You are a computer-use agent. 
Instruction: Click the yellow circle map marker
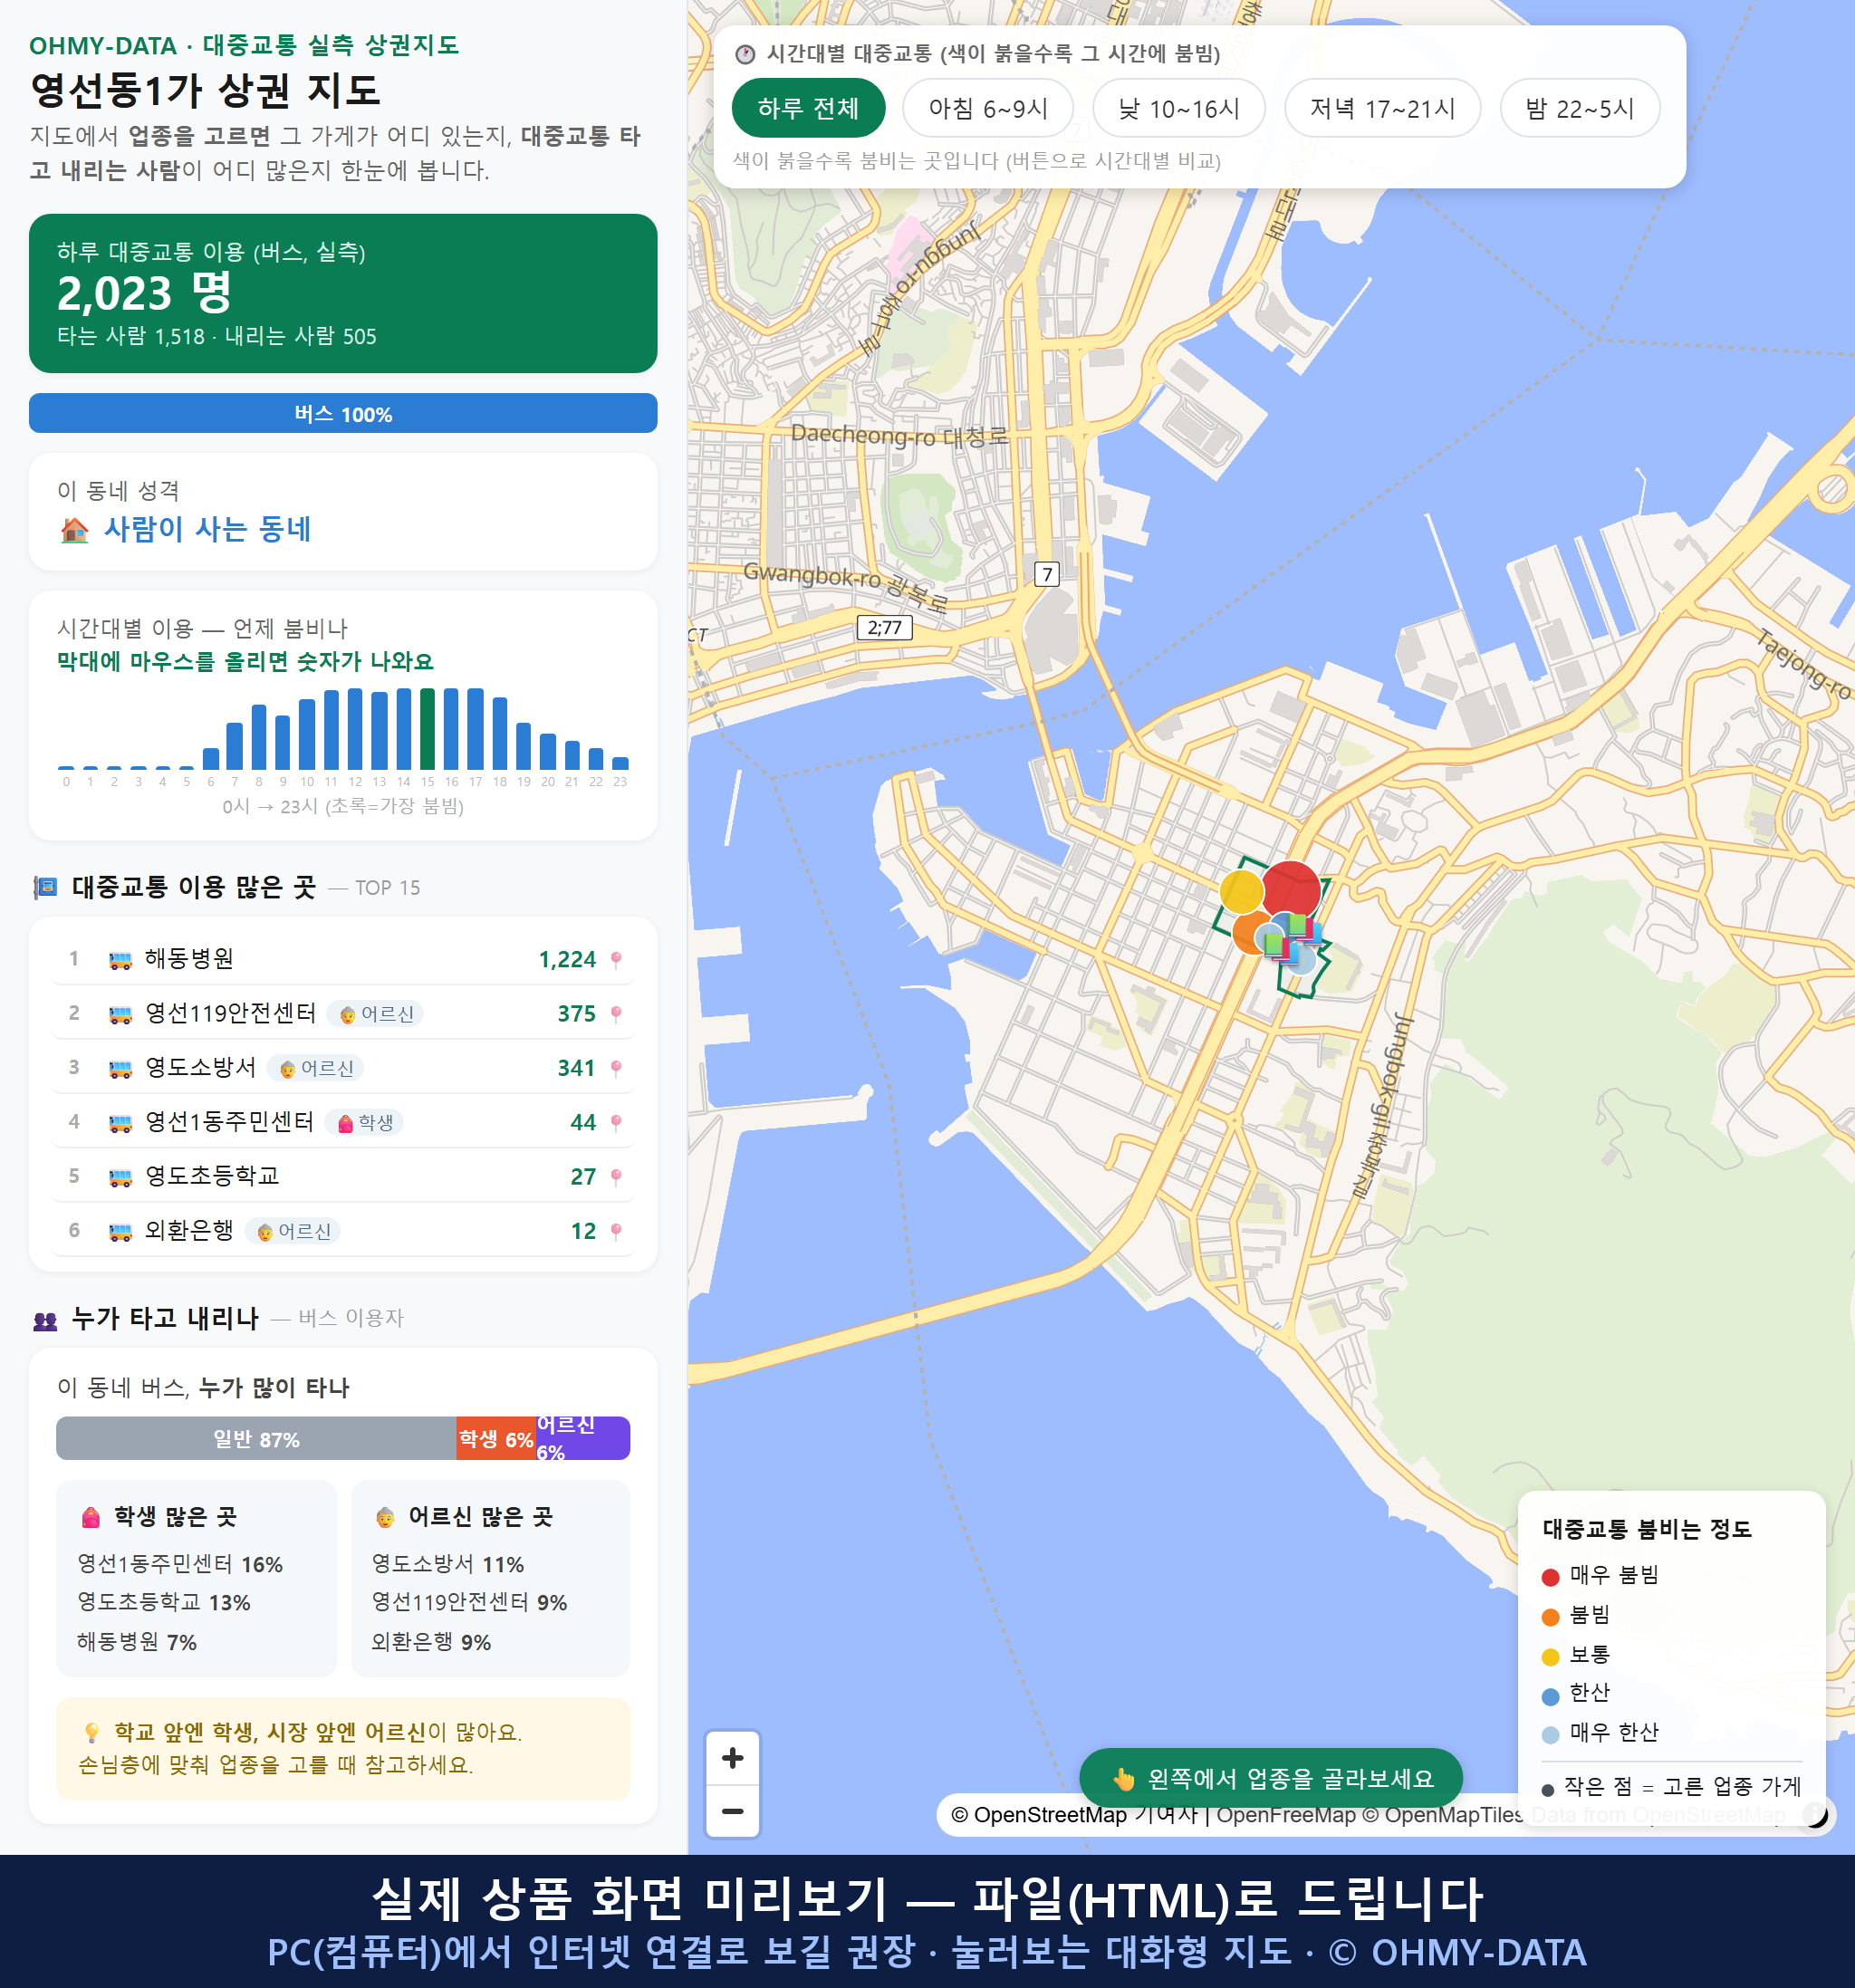click(x=1241, y=892)
